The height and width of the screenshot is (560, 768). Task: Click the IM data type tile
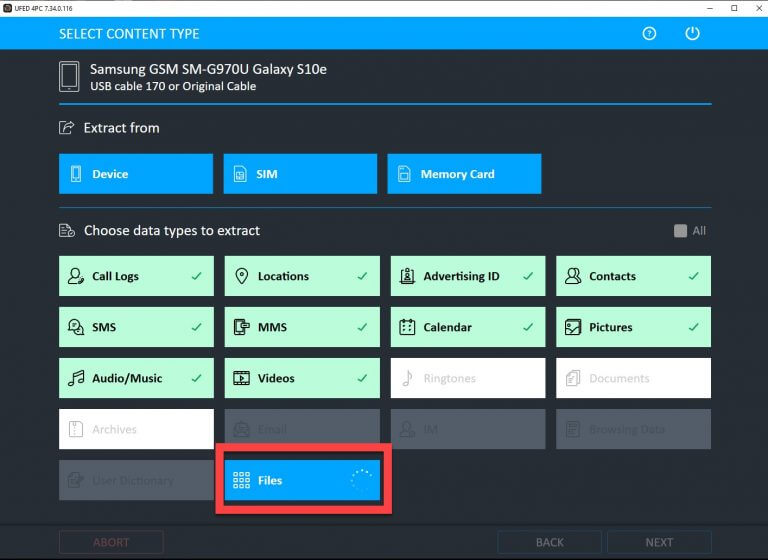click(x=468, y=429)
